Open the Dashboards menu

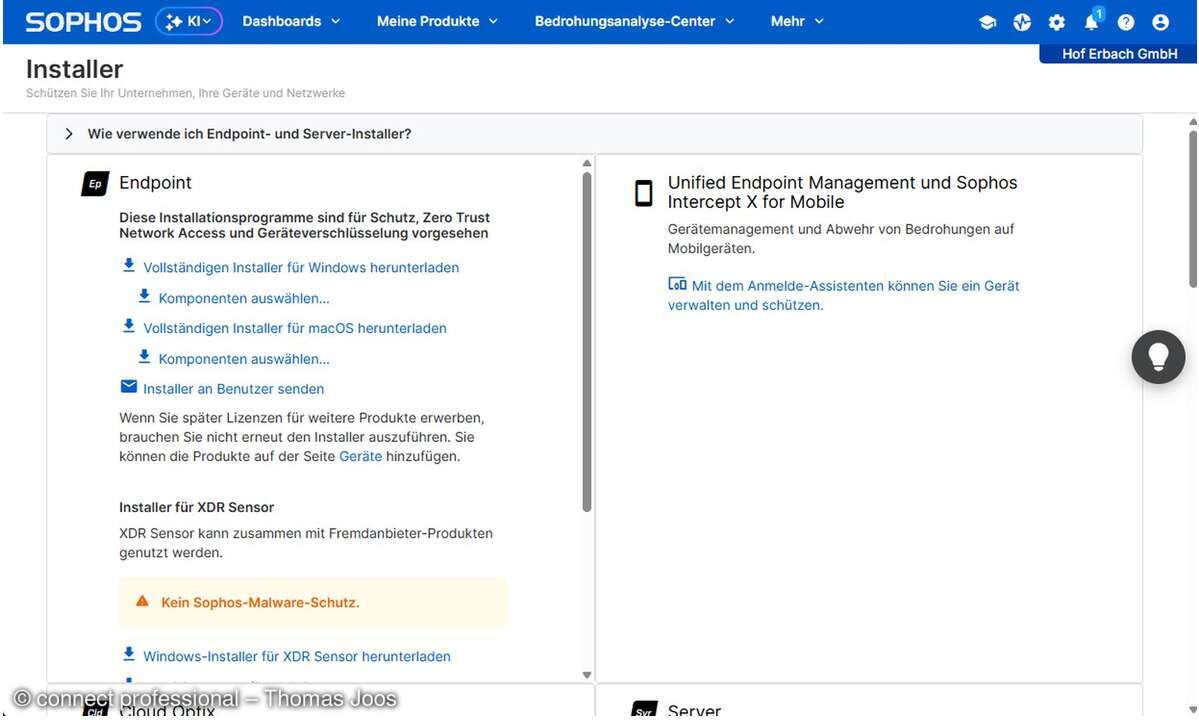click(291, 21)
